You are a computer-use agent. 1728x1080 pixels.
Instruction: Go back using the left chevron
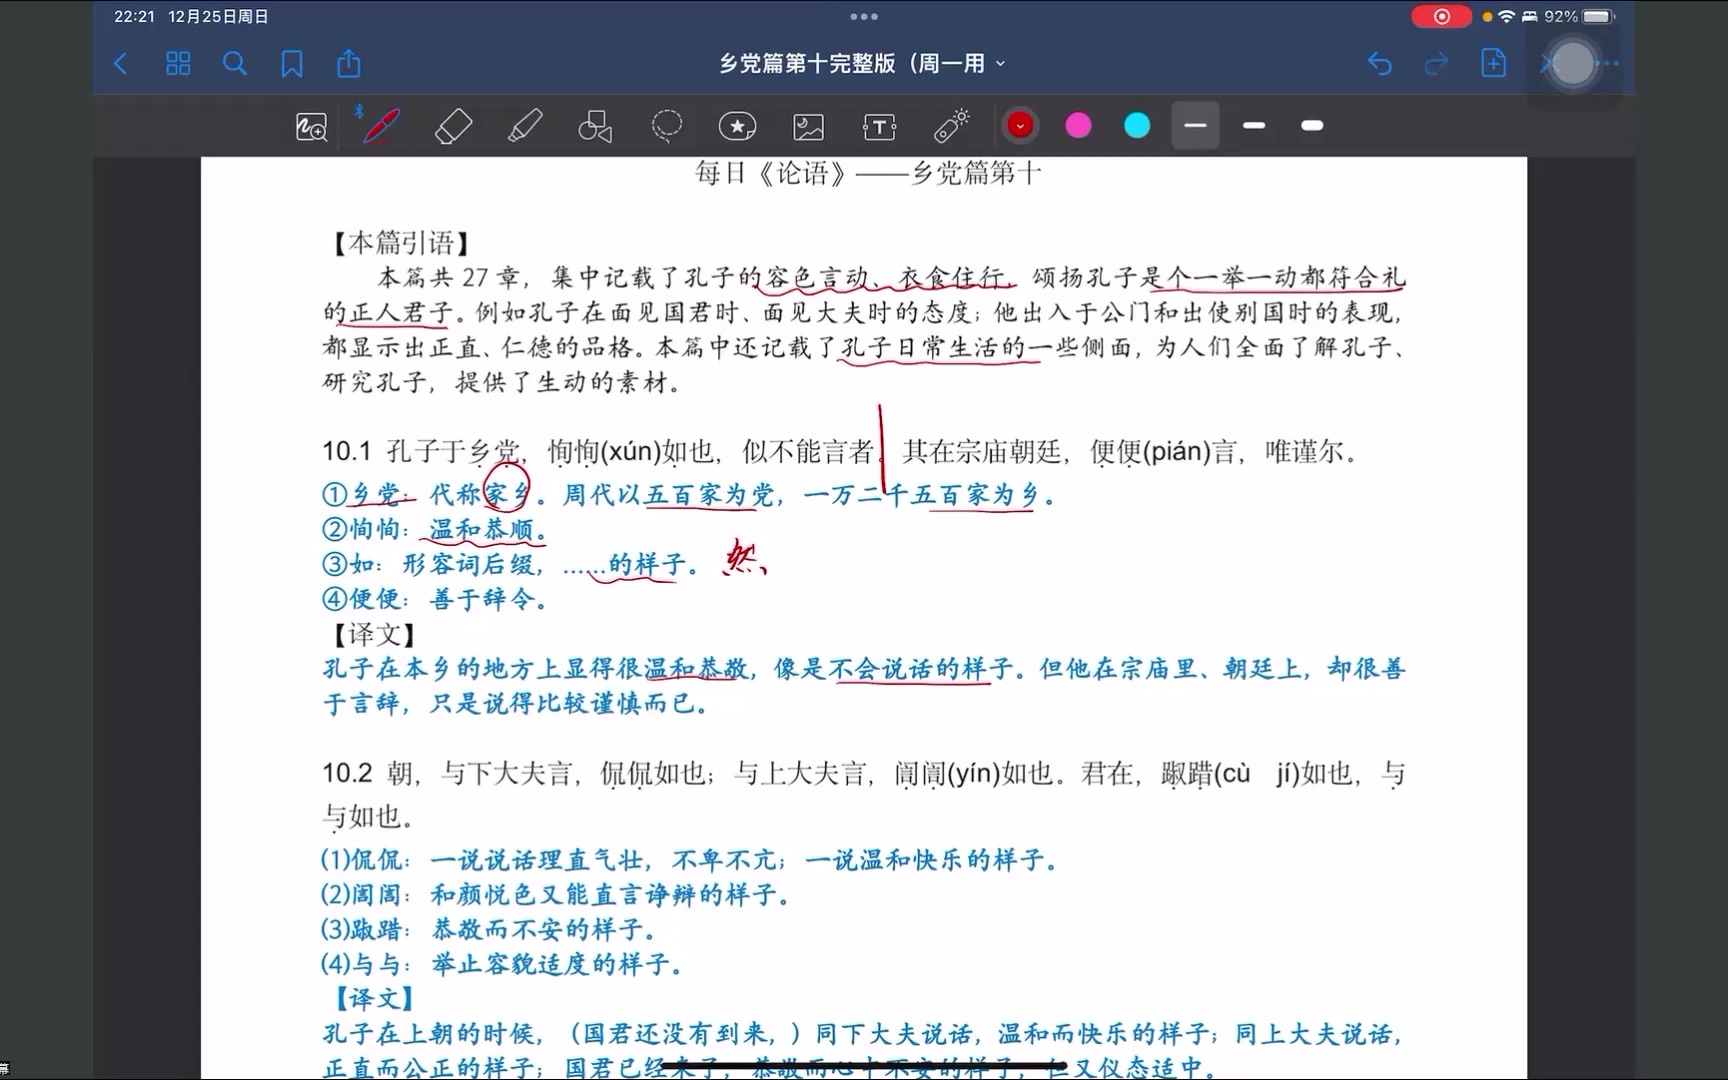pos(121,64)
